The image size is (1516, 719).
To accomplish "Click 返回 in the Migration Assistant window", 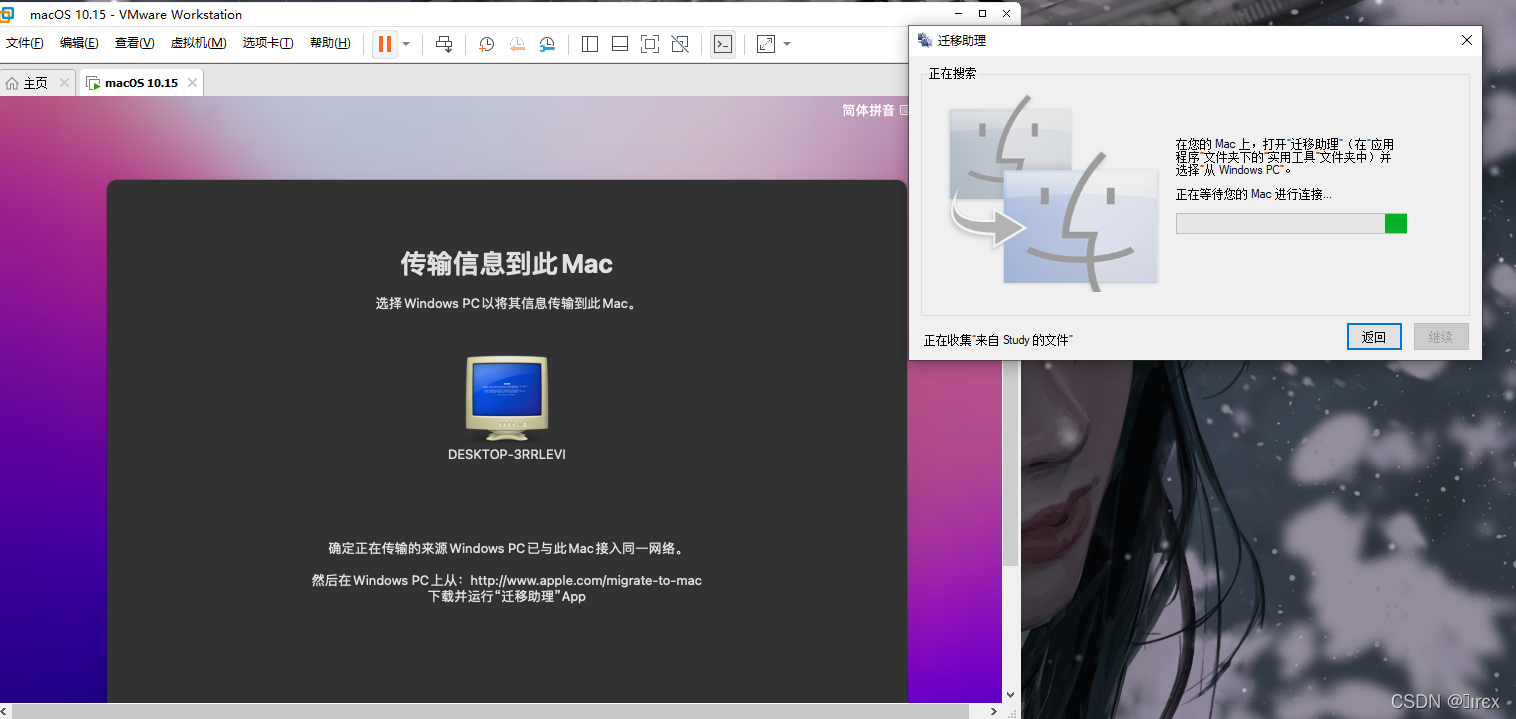I will (1374, 337).
